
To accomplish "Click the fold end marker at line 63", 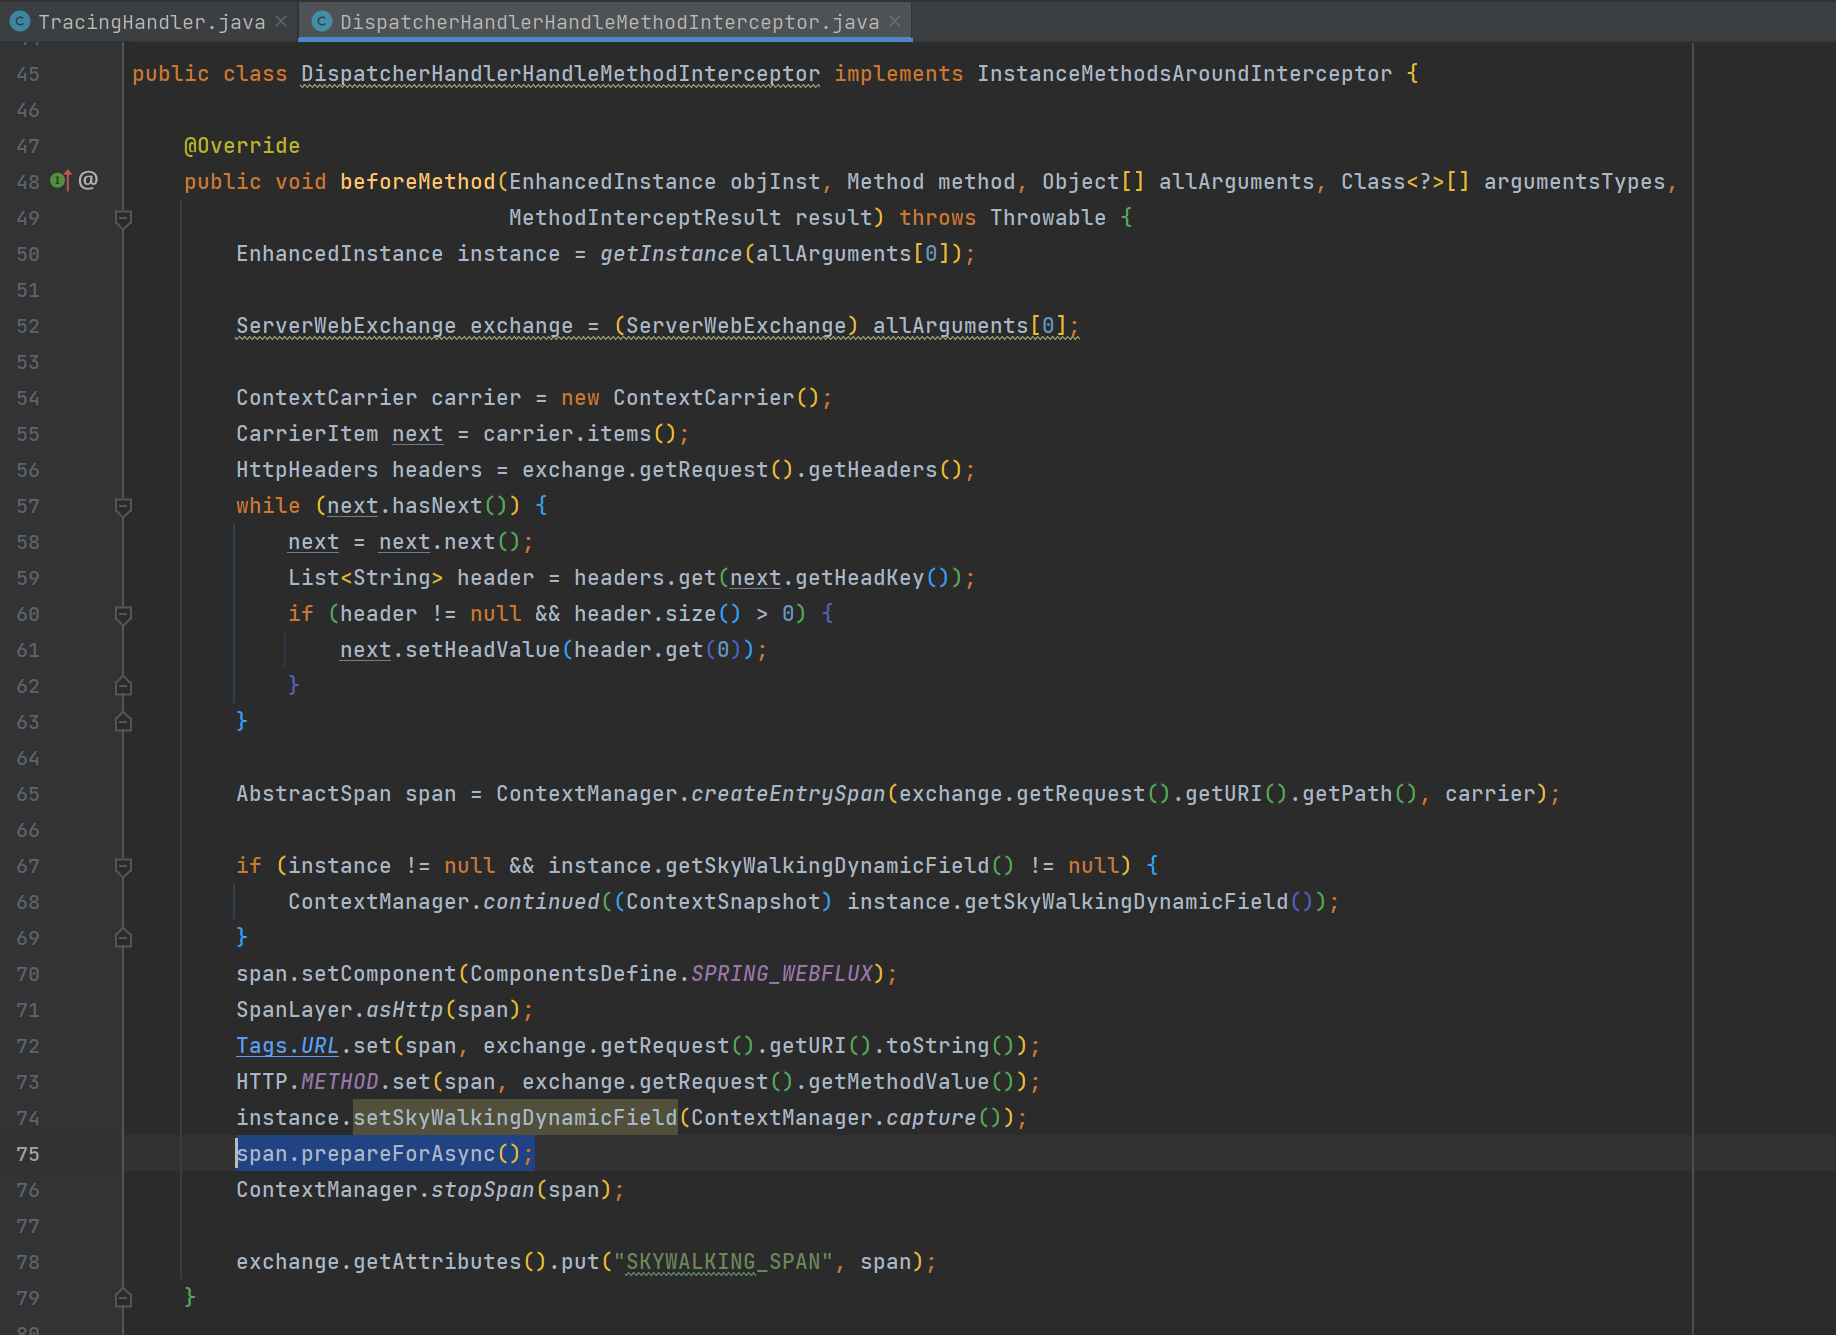I will coord(123,722).
